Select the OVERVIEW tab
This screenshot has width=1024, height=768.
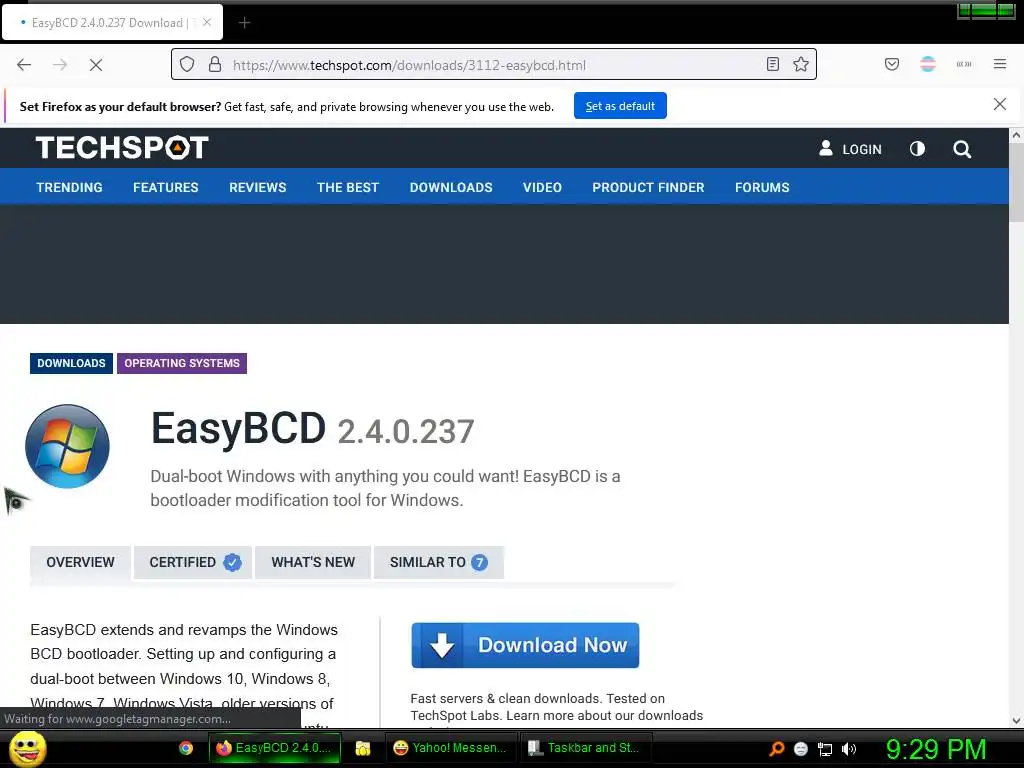(x=80, y=562)
